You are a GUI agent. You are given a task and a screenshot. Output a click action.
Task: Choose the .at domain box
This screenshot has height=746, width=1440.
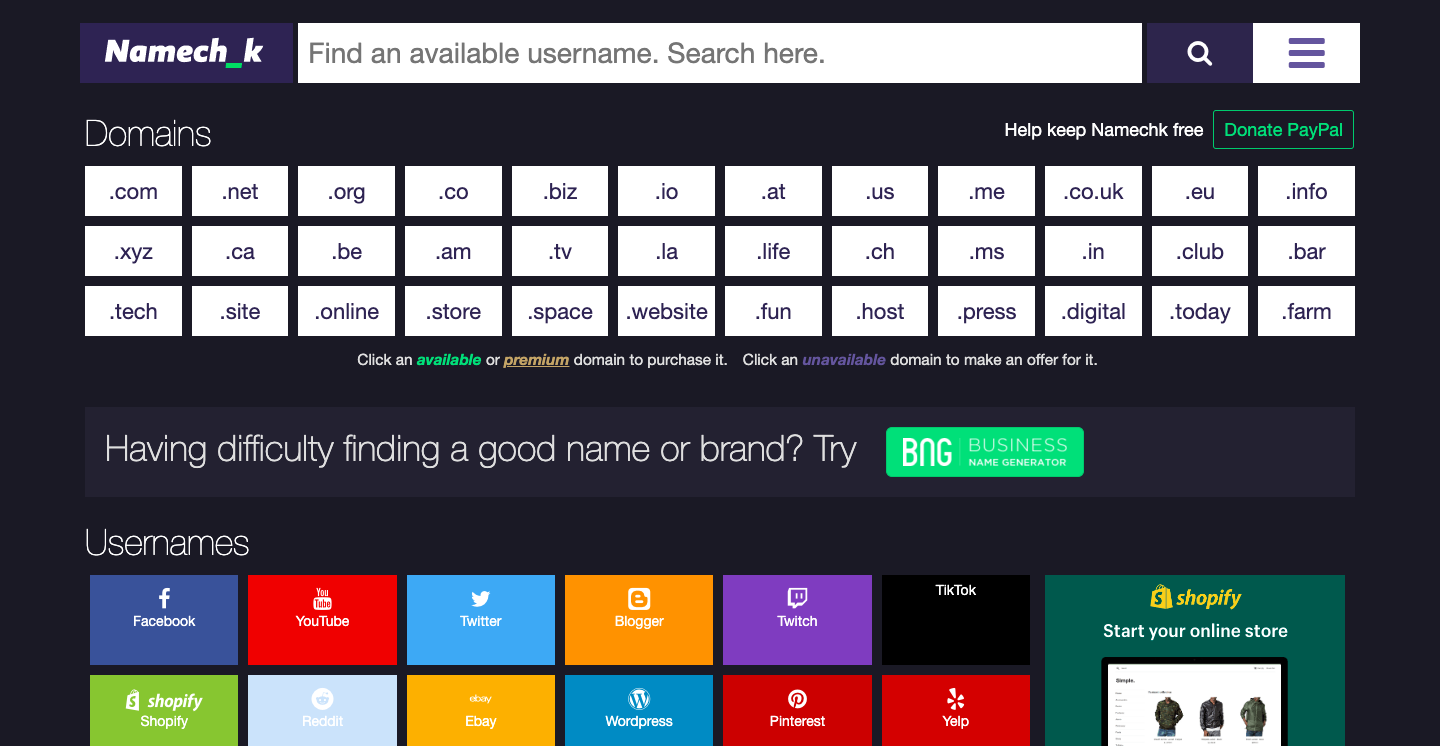tap(773, 191)
